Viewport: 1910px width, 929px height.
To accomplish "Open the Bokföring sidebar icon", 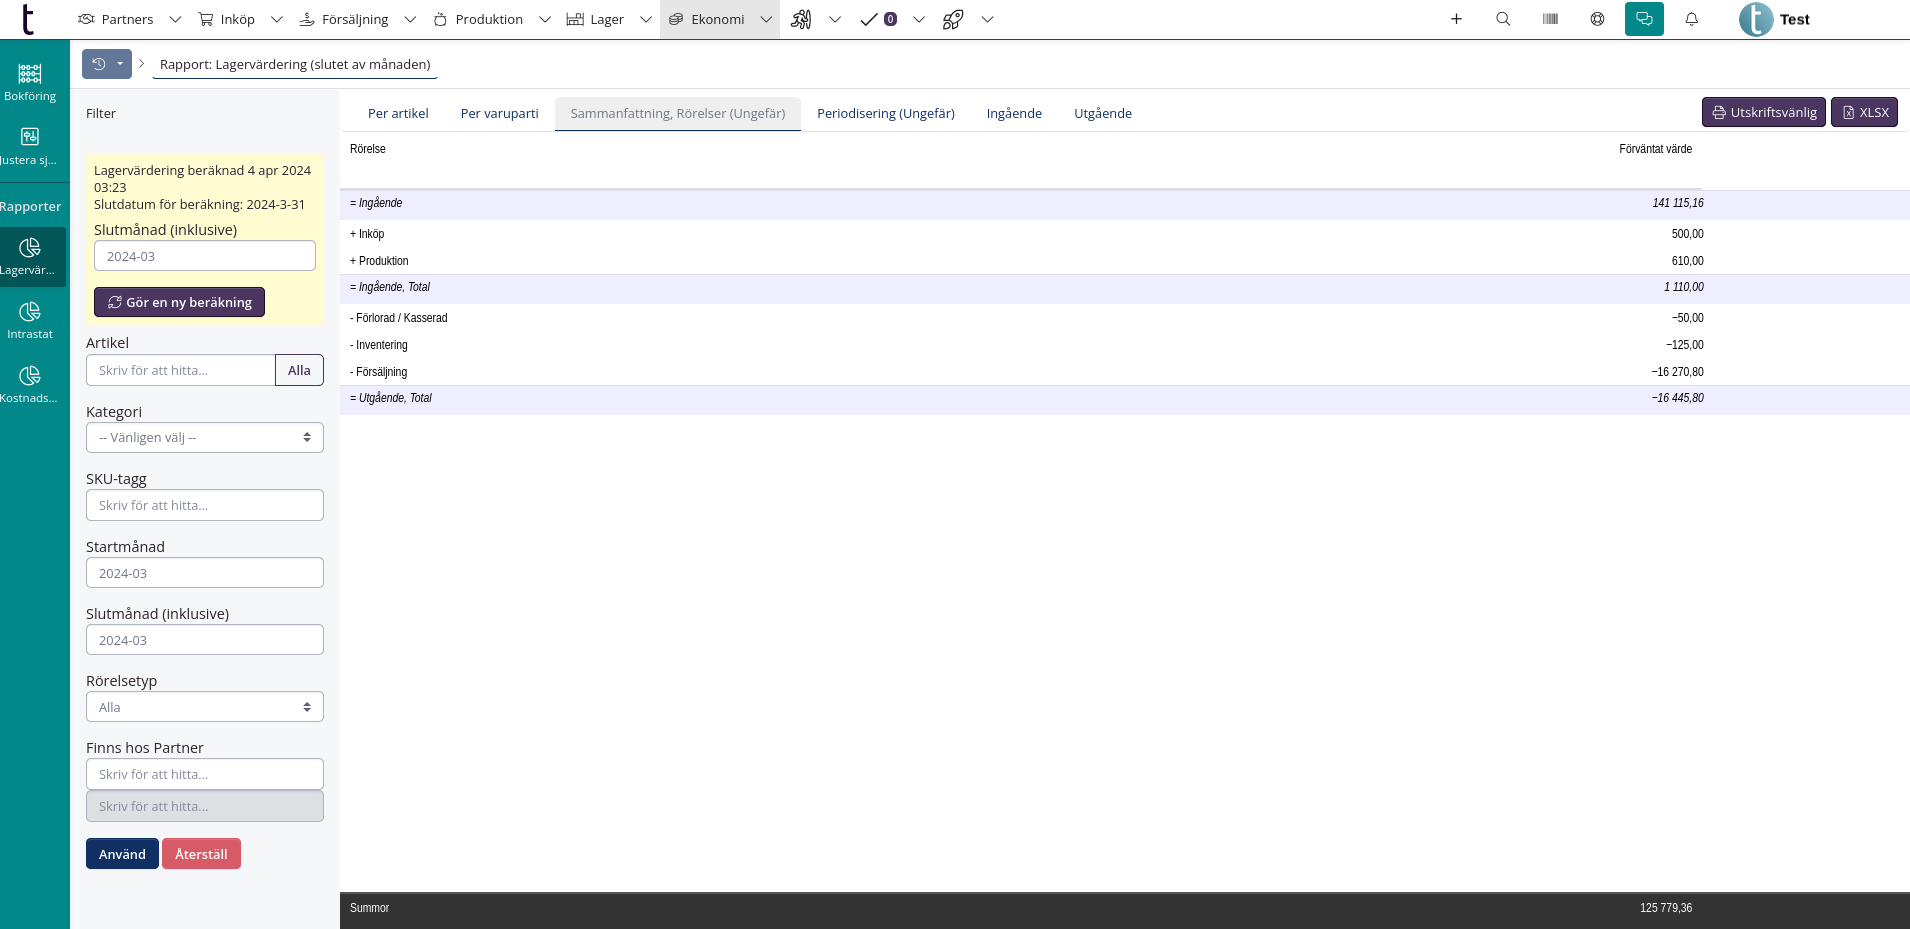I will 30,82.
